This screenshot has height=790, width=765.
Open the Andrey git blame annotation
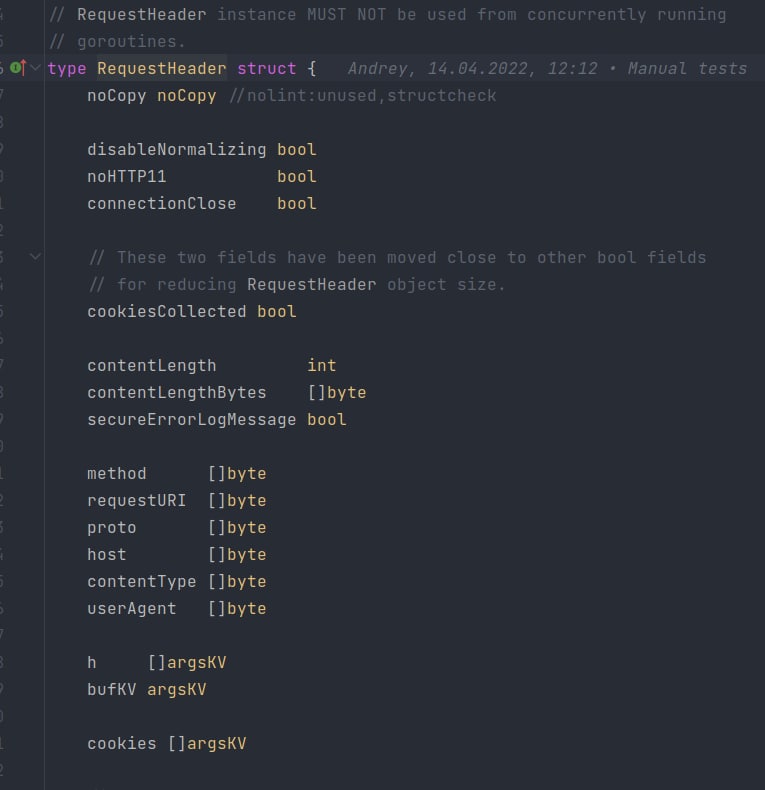547,69
